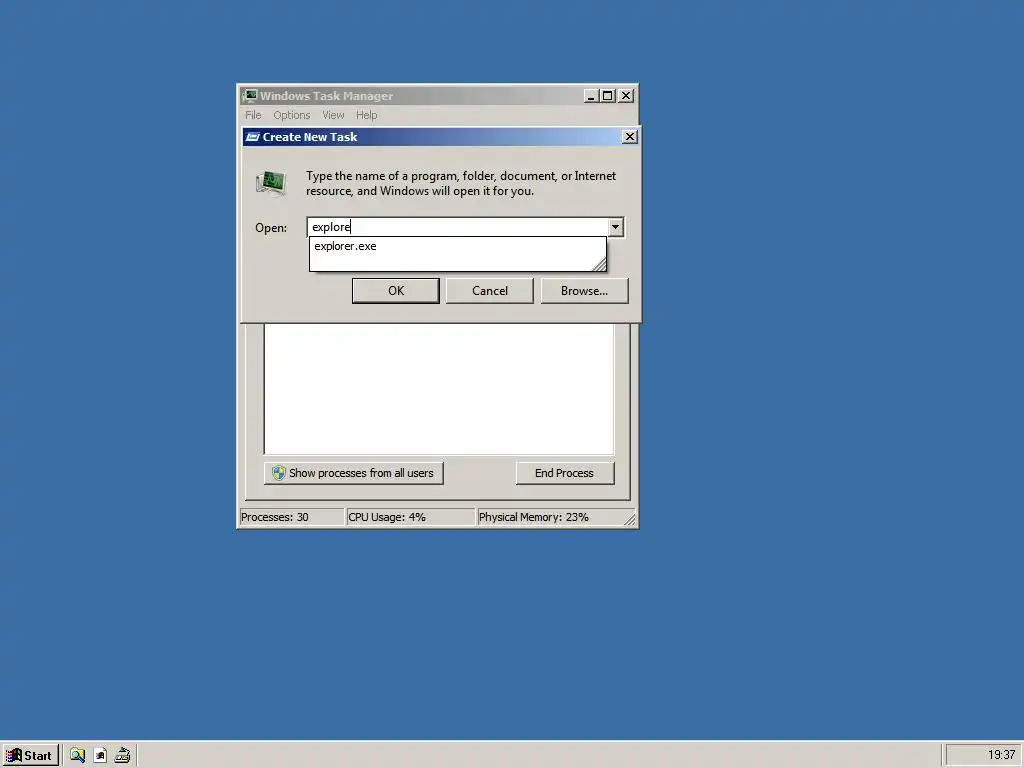Click OK in Create New Task dialog
Viewport: 1024px width, 768px height.
[395, 291]
